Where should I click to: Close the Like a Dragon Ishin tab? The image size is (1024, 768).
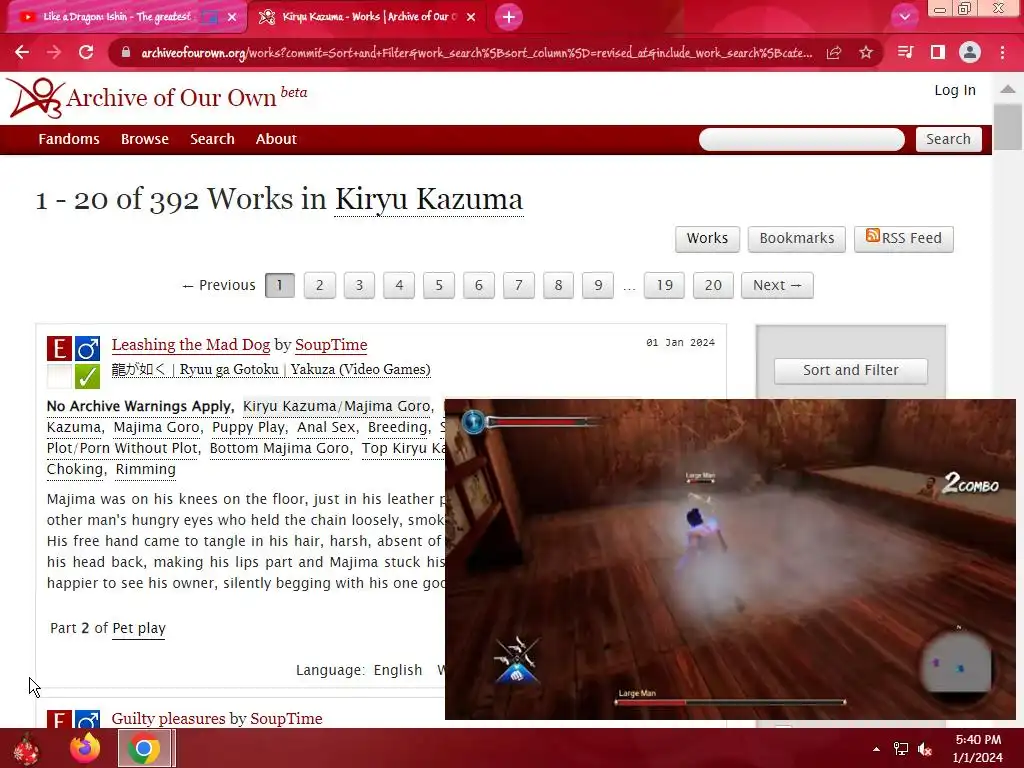coord(232,17)
